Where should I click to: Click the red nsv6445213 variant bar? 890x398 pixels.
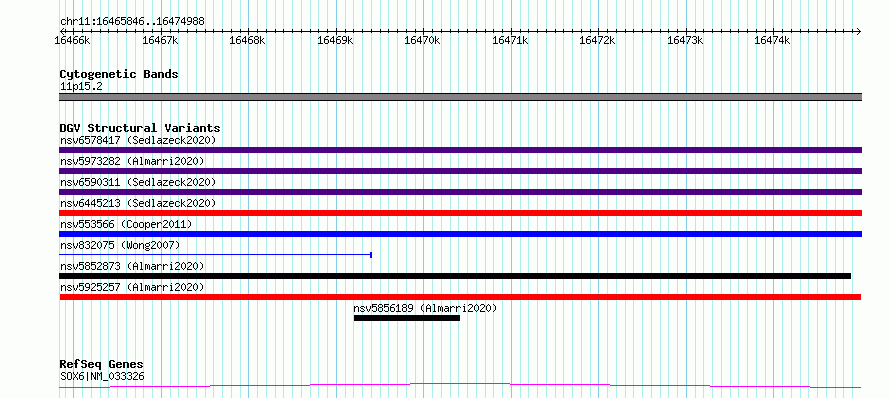pyautogui.click(x=460, y=213)
